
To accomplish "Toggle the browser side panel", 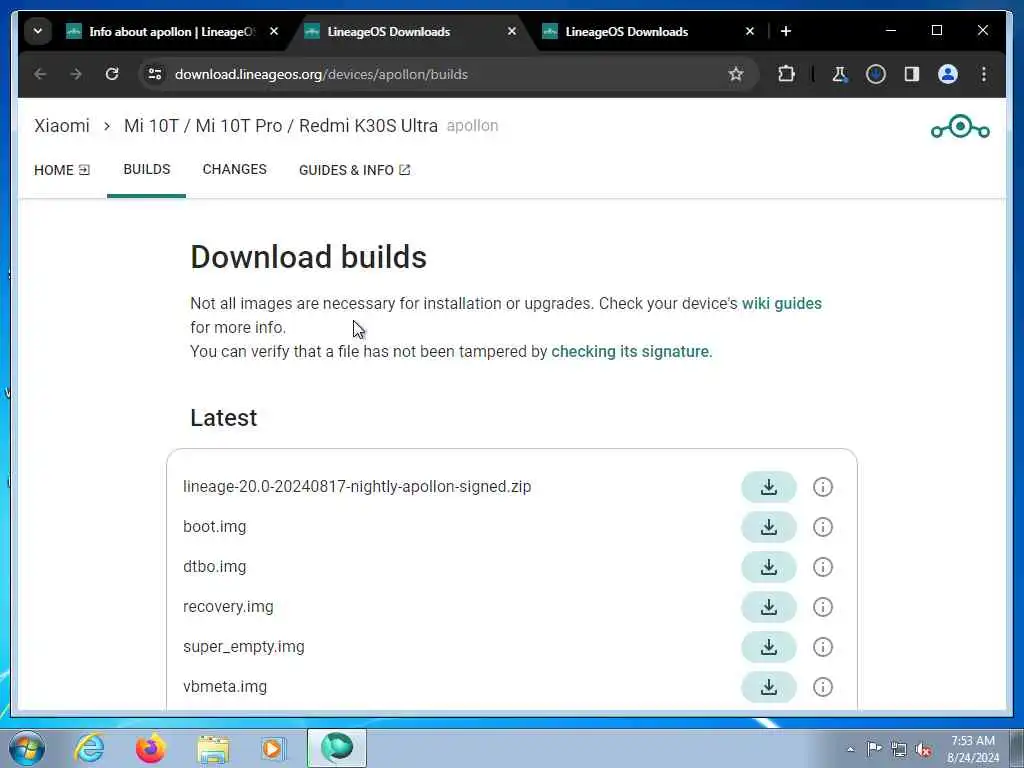I will pyautogui.click(x=912, y=74).
